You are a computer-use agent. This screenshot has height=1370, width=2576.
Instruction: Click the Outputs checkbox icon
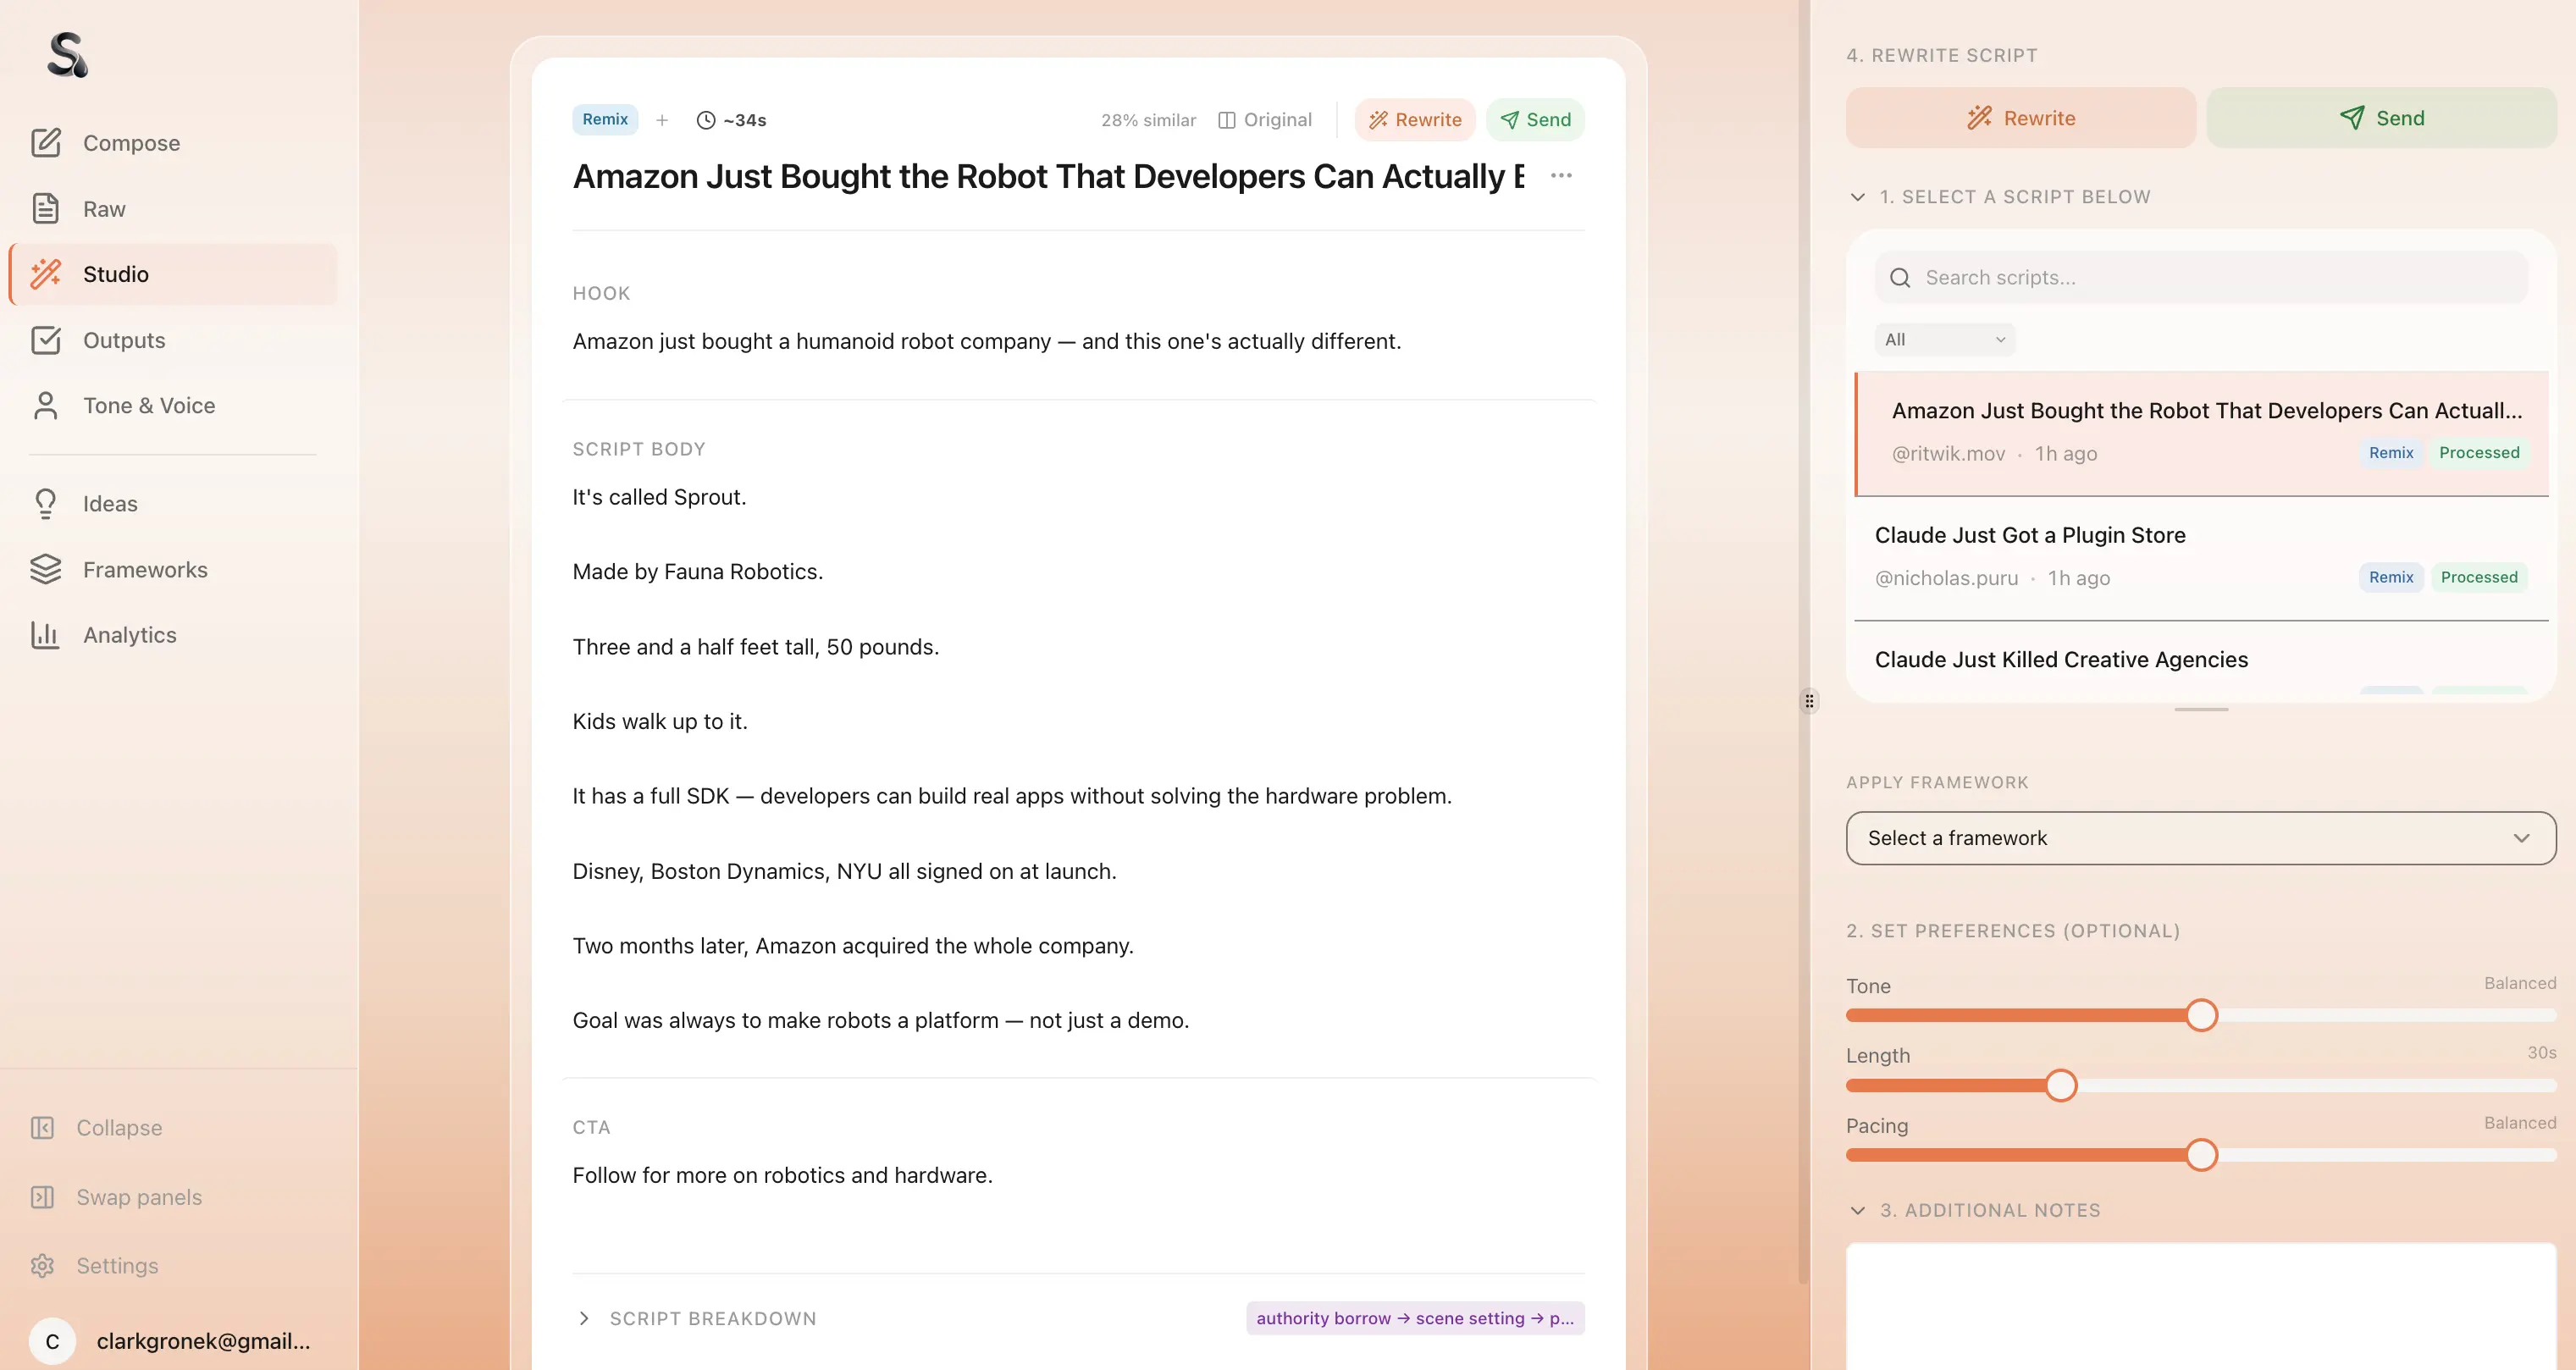coord(45,340)
